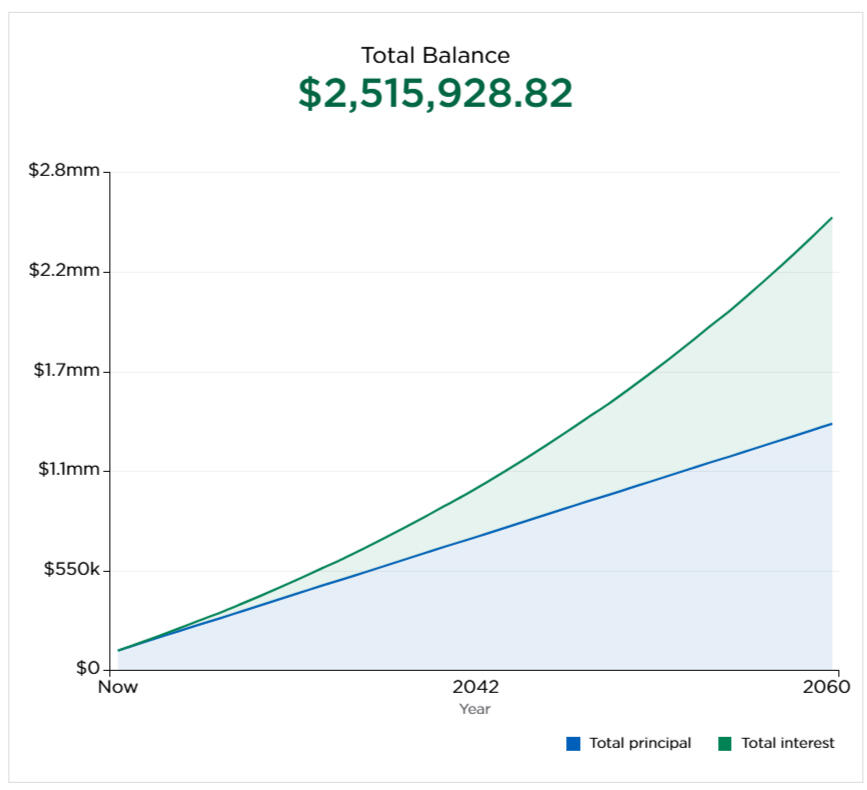Click the blue Total principal legend swatch
The height and width of the screenshot is (790, 867).
tap(573, 743)
